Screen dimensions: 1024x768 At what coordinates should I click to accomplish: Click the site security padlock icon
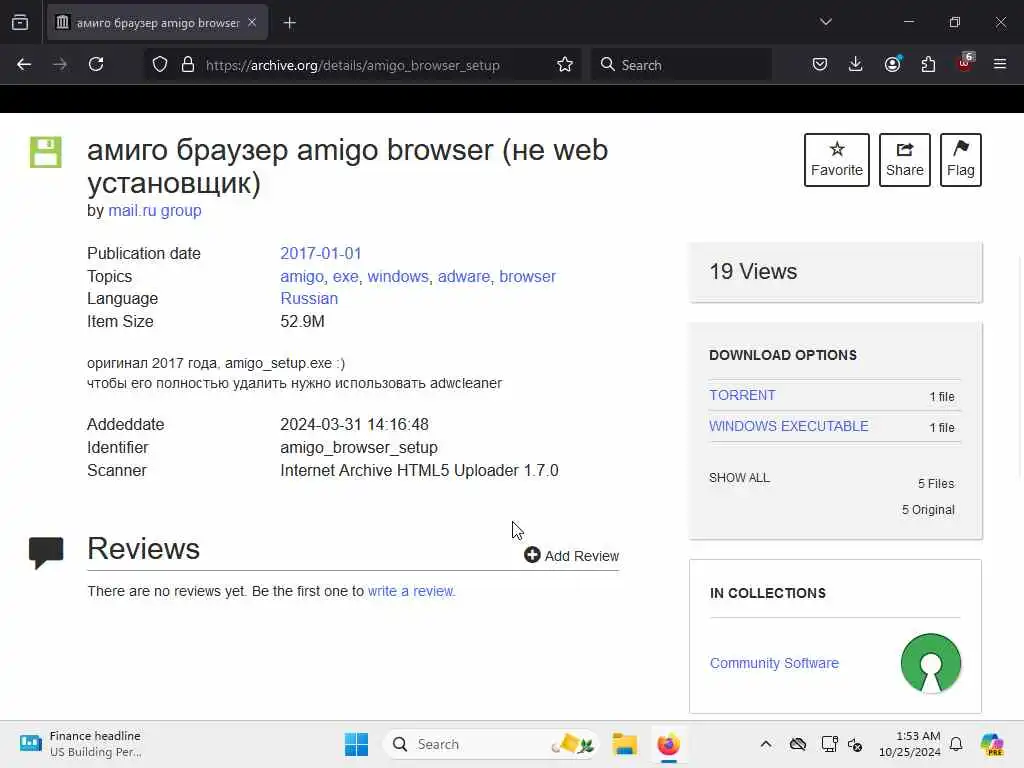pos(188,65)
